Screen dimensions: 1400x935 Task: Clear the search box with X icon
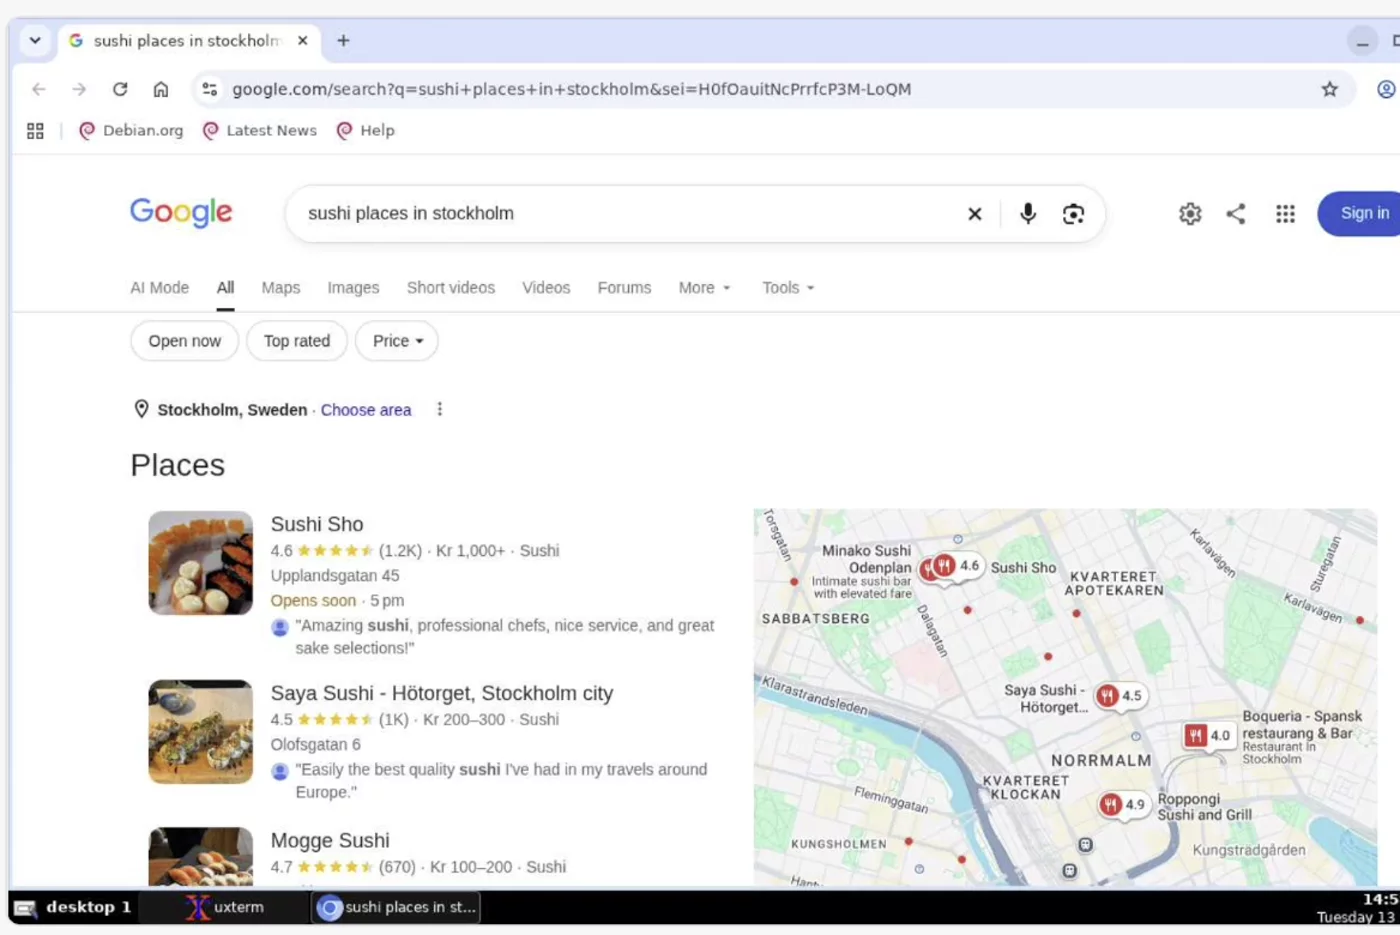pyautogui.click(x=975, y=214)
